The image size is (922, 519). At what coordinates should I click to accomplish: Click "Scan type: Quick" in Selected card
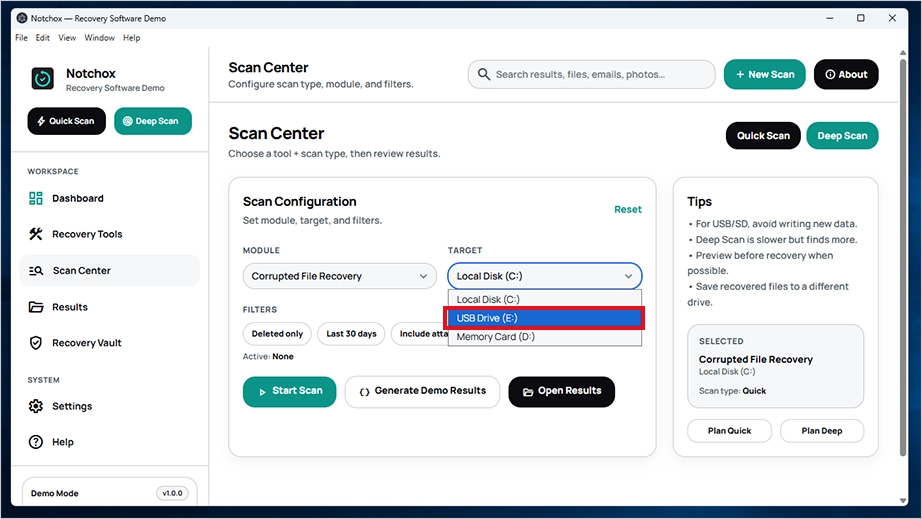[x=732, y=391]
